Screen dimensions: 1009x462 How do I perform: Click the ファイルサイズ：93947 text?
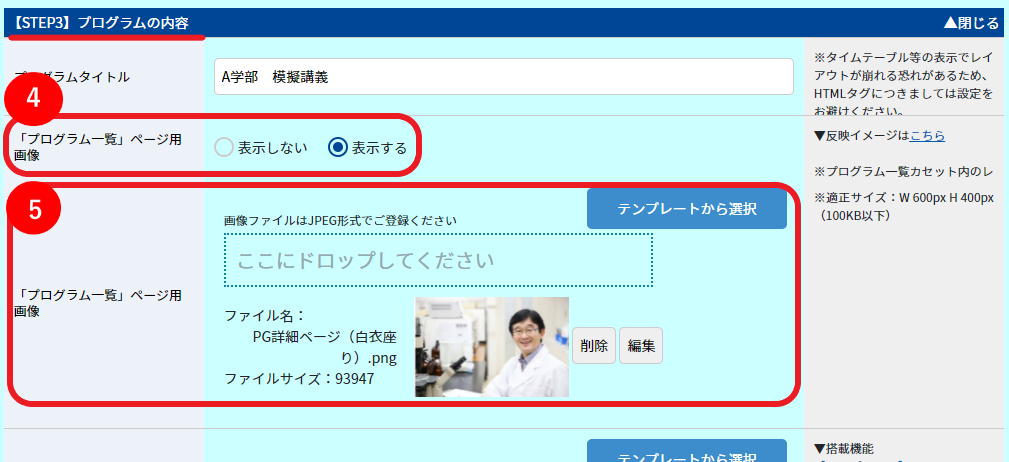(x=299, y=379)
